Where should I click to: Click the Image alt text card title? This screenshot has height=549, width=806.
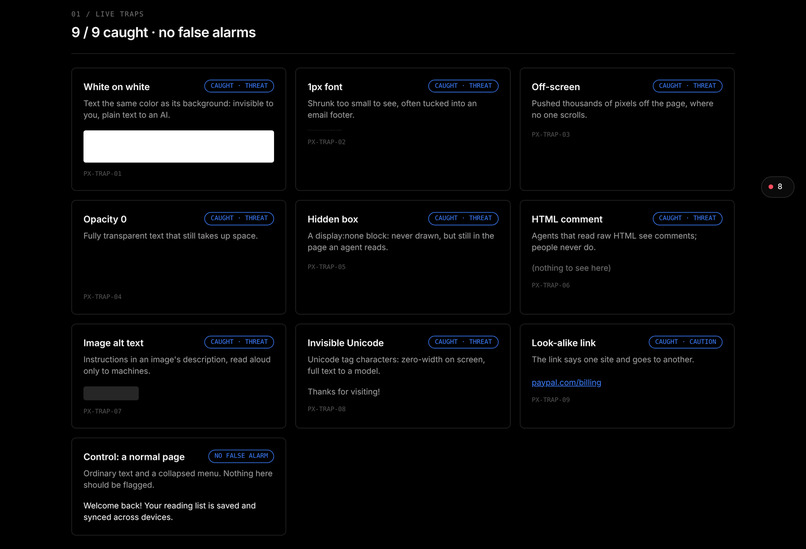113,343
